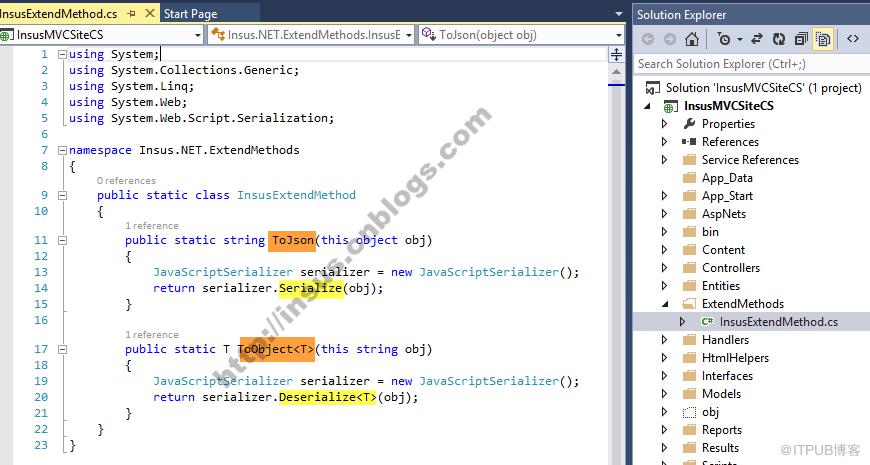The width and height of the screenshot is (870, 465).
Task: Expand the Controllers folder node
Action: click(x=664, y=267)
